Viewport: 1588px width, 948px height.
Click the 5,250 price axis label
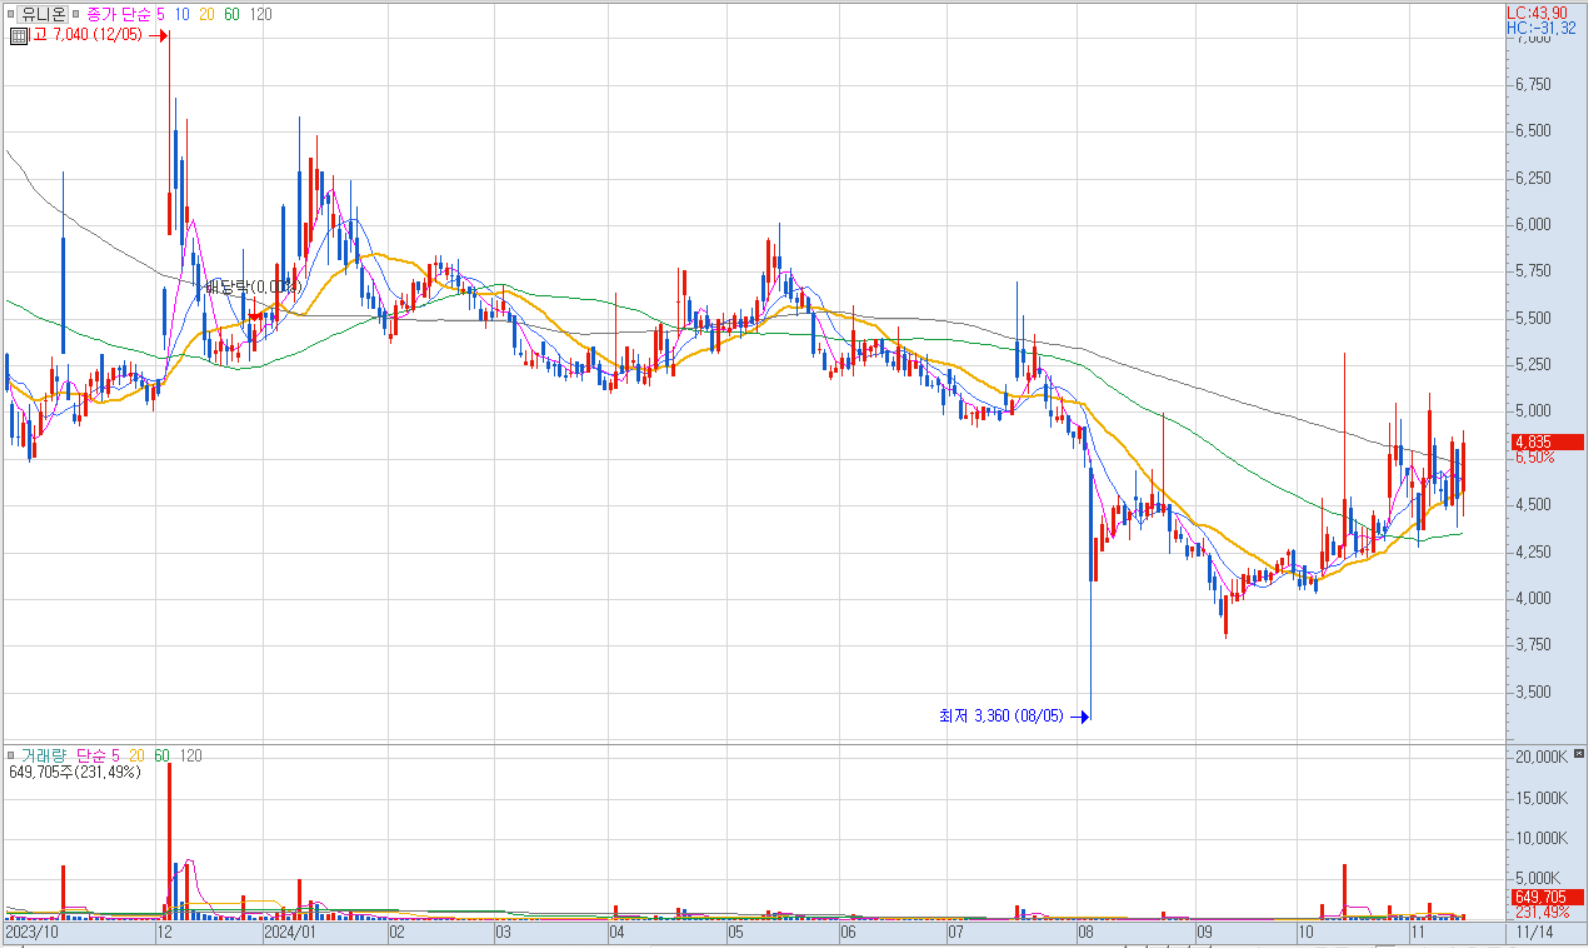[1533, 364]
